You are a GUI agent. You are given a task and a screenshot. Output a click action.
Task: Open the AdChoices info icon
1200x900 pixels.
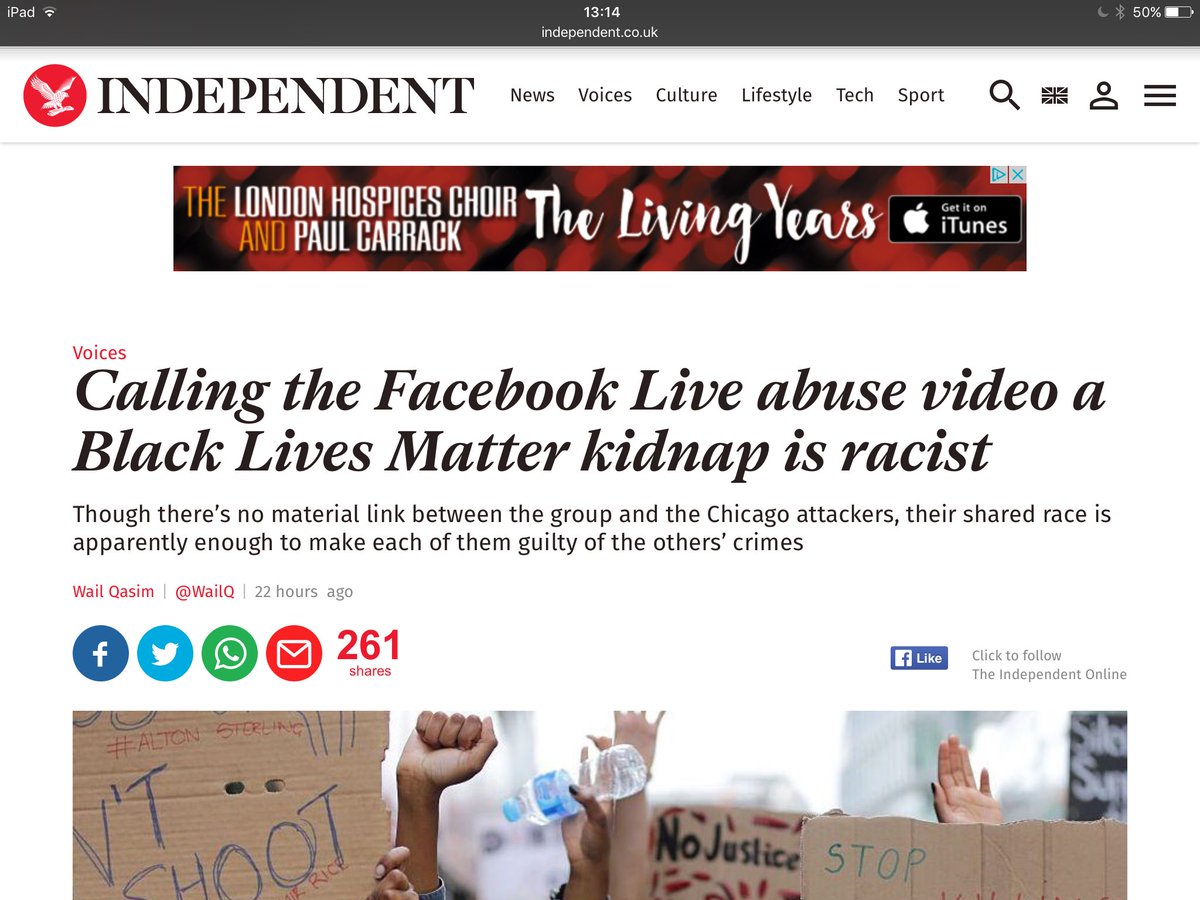[x=999, y=175]
